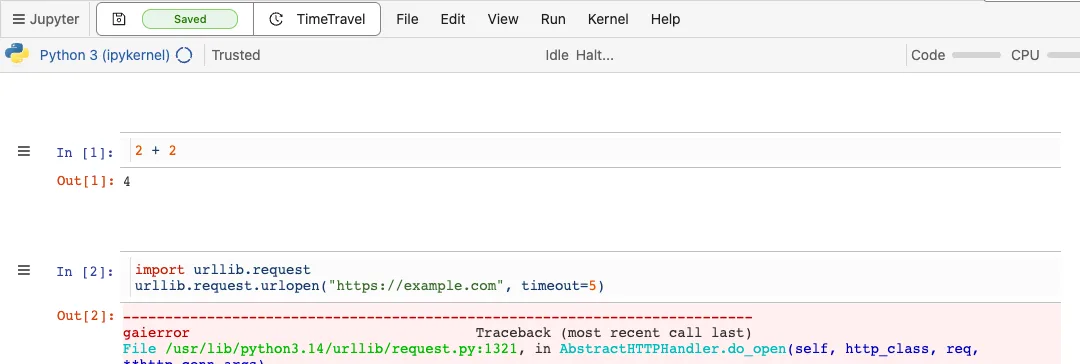The image size is (1080, 364).
Task: Click the Idle kernel status text
Action: [557, 55]
